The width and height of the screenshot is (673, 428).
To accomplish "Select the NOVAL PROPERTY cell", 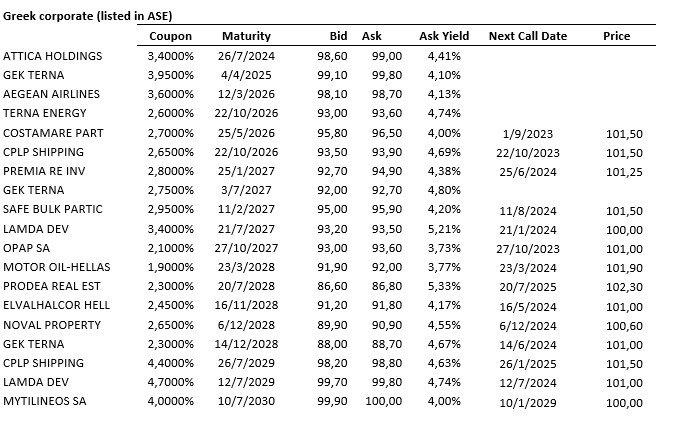I will 51,325.
